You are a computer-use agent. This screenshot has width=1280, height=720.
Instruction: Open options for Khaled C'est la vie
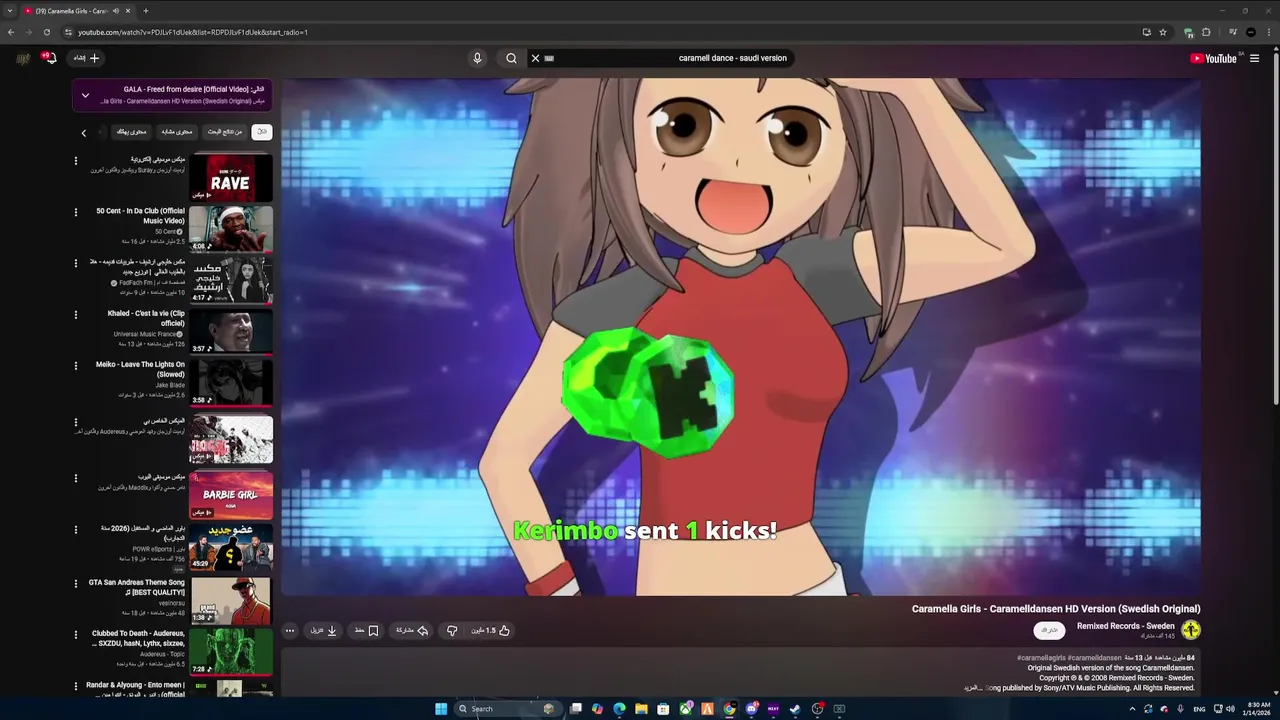(x=76, y=315)
